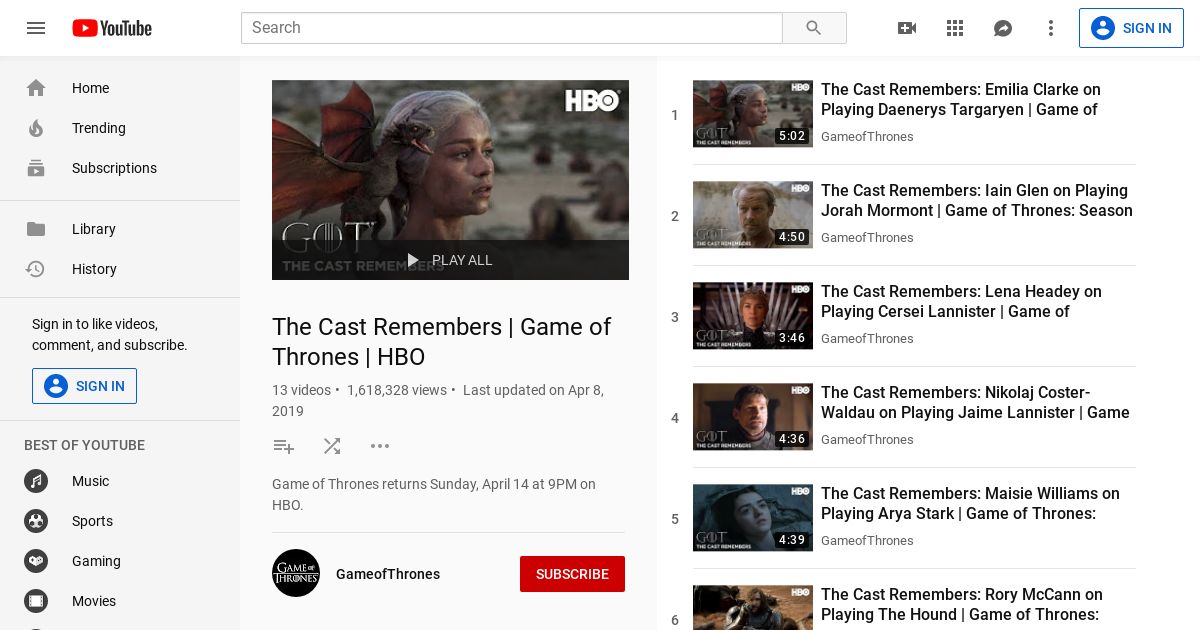Image resolution: width=1200 pixels, height=630 pixels.
Task: Click GameofThrones under the Maisie Williams video
Action: pos(867,541)
